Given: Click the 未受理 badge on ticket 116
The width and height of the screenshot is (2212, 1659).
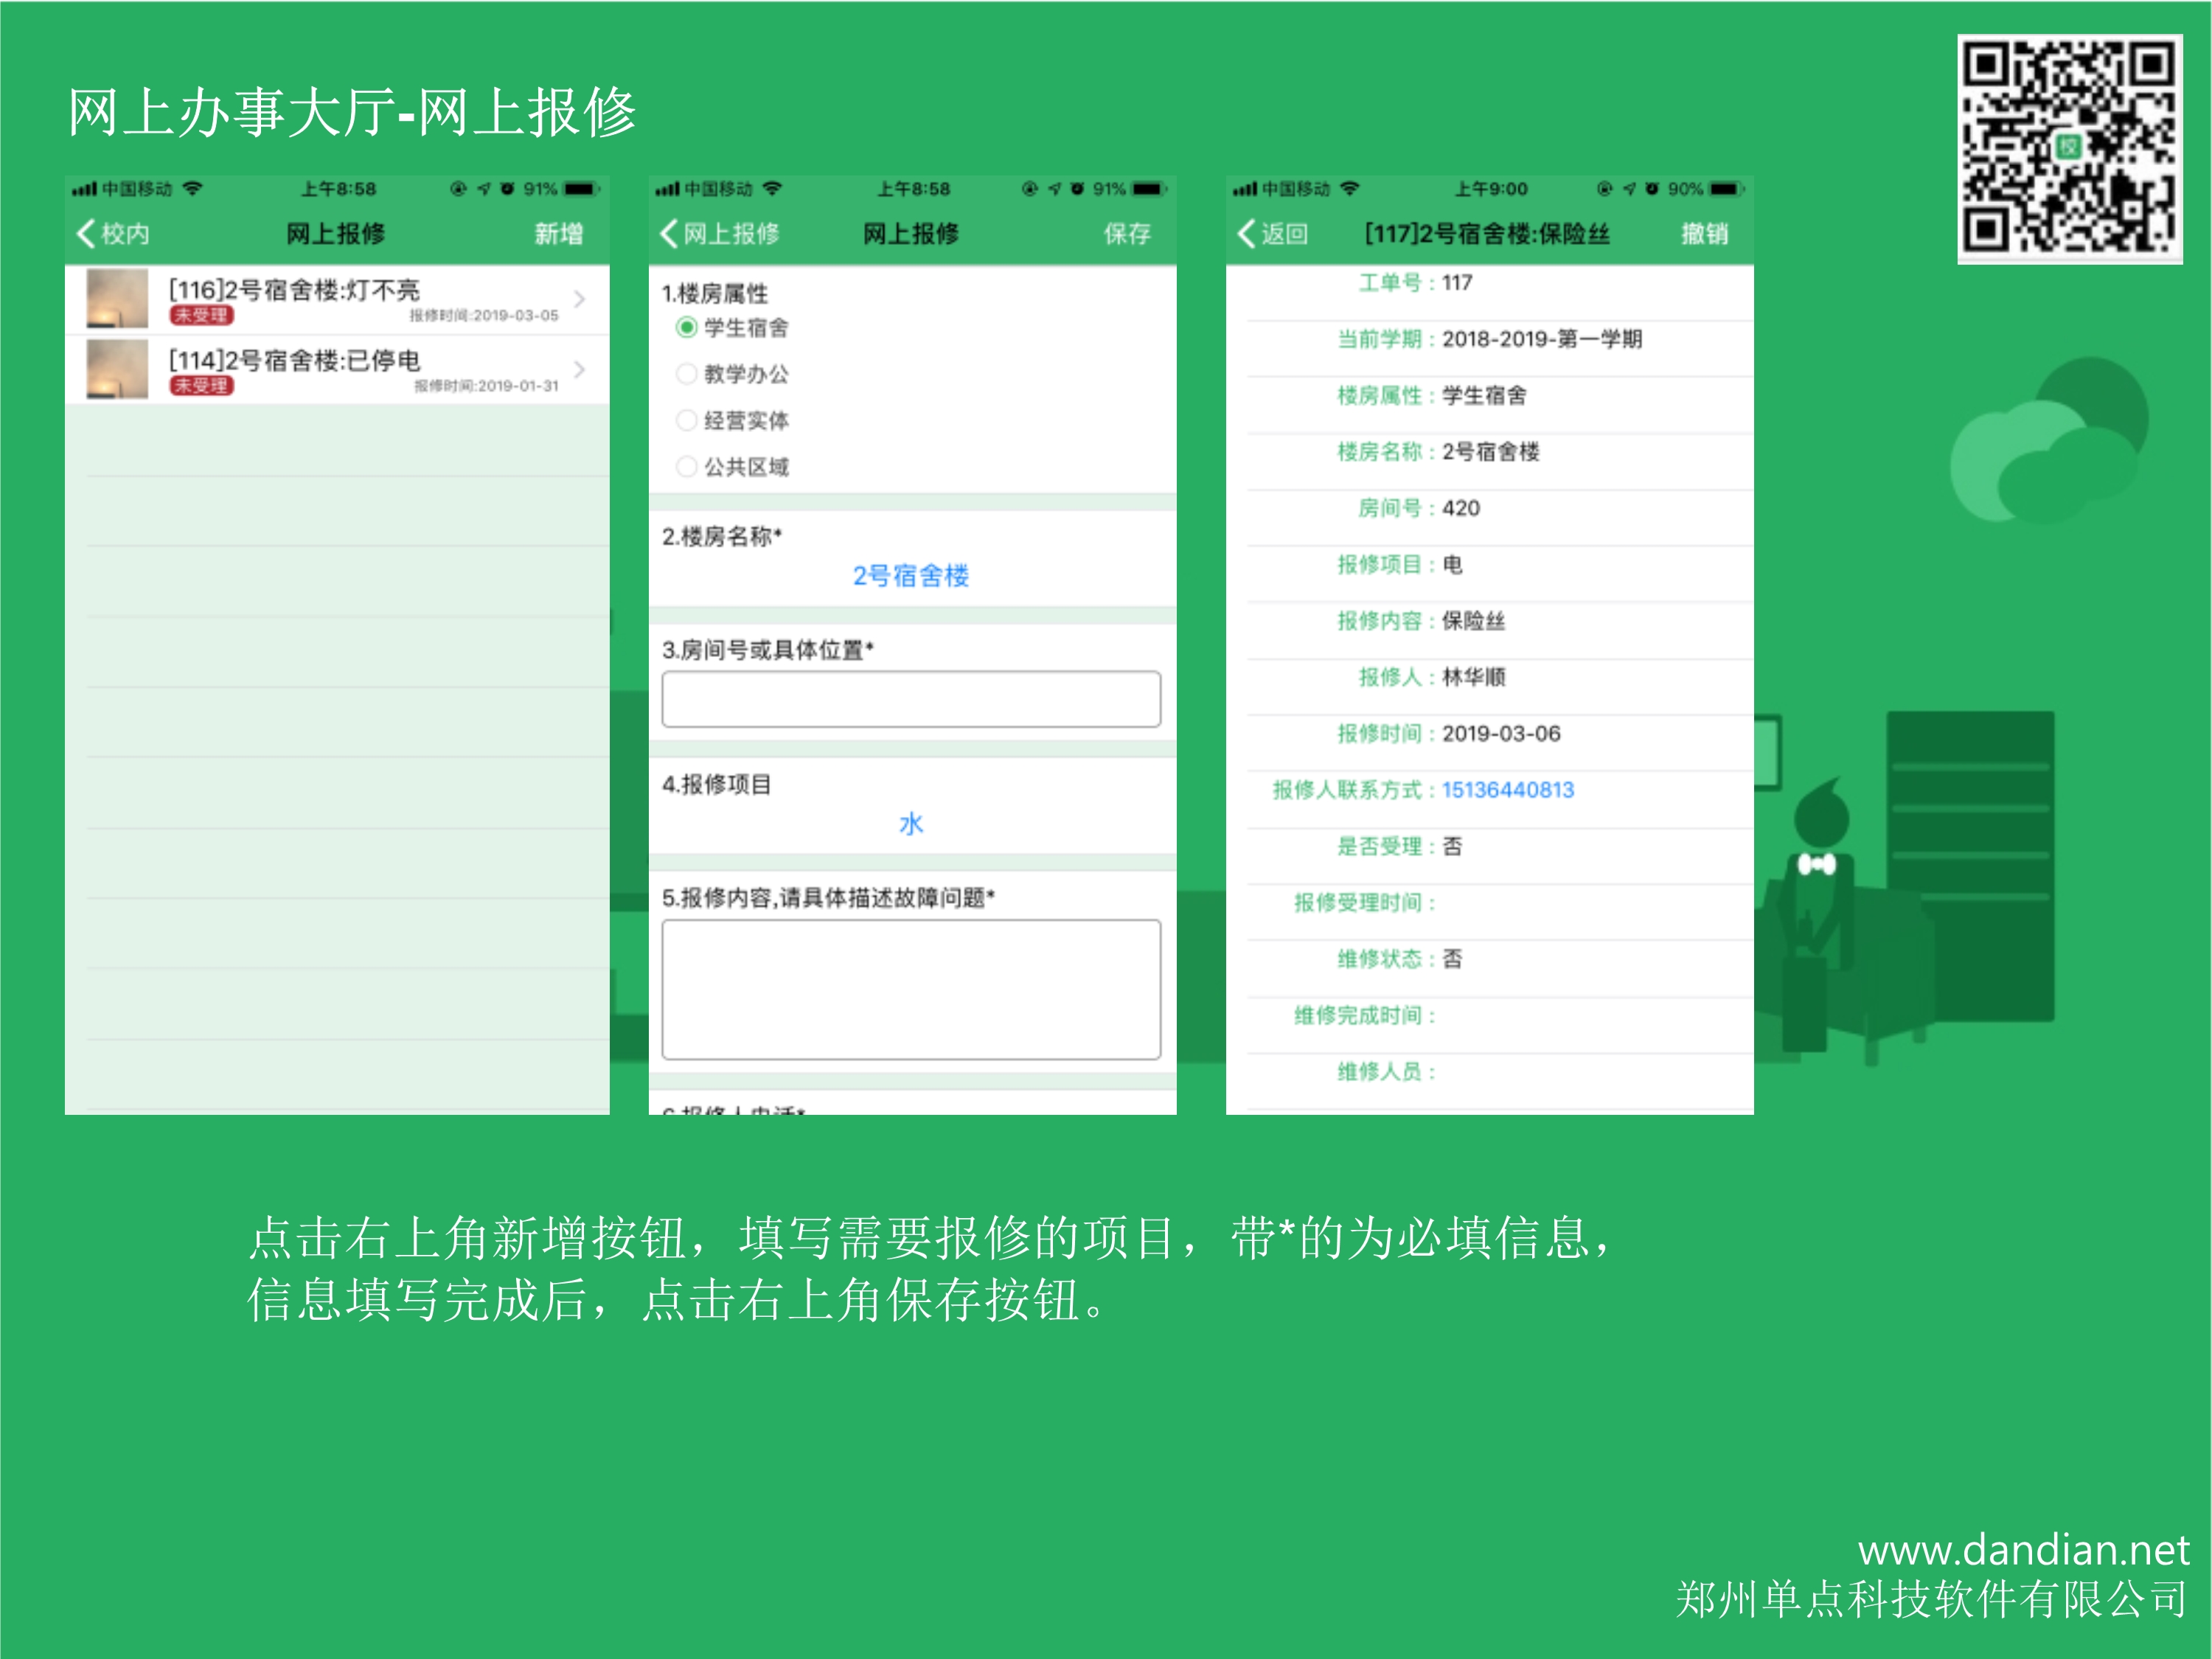Looking at the screenshot, I should tap(201, 316).
